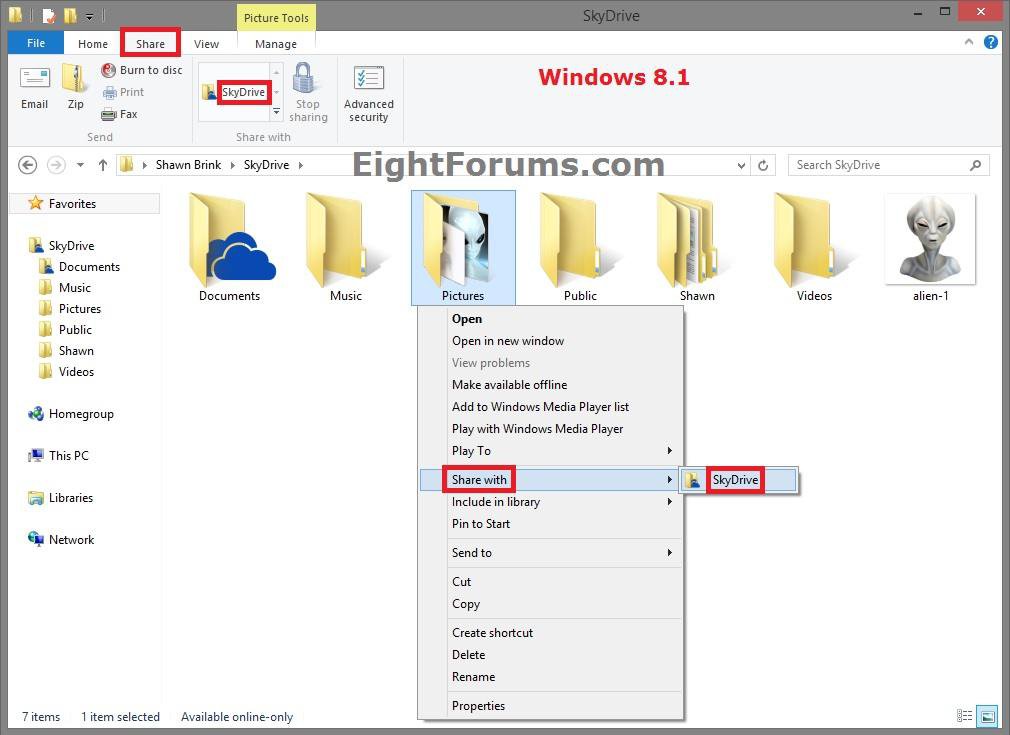Click the Zip icon in the ribbon
The height and width of the screenshot is (735, 1010).
tap(75, 88)
